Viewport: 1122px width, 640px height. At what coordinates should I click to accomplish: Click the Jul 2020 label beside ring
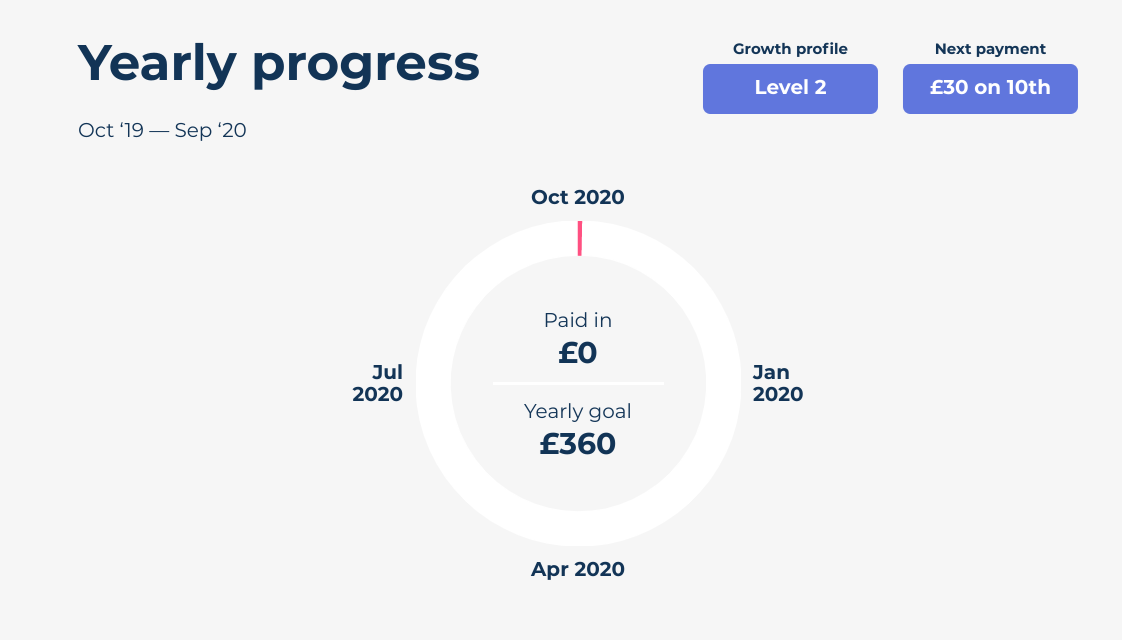pos(377,383)
